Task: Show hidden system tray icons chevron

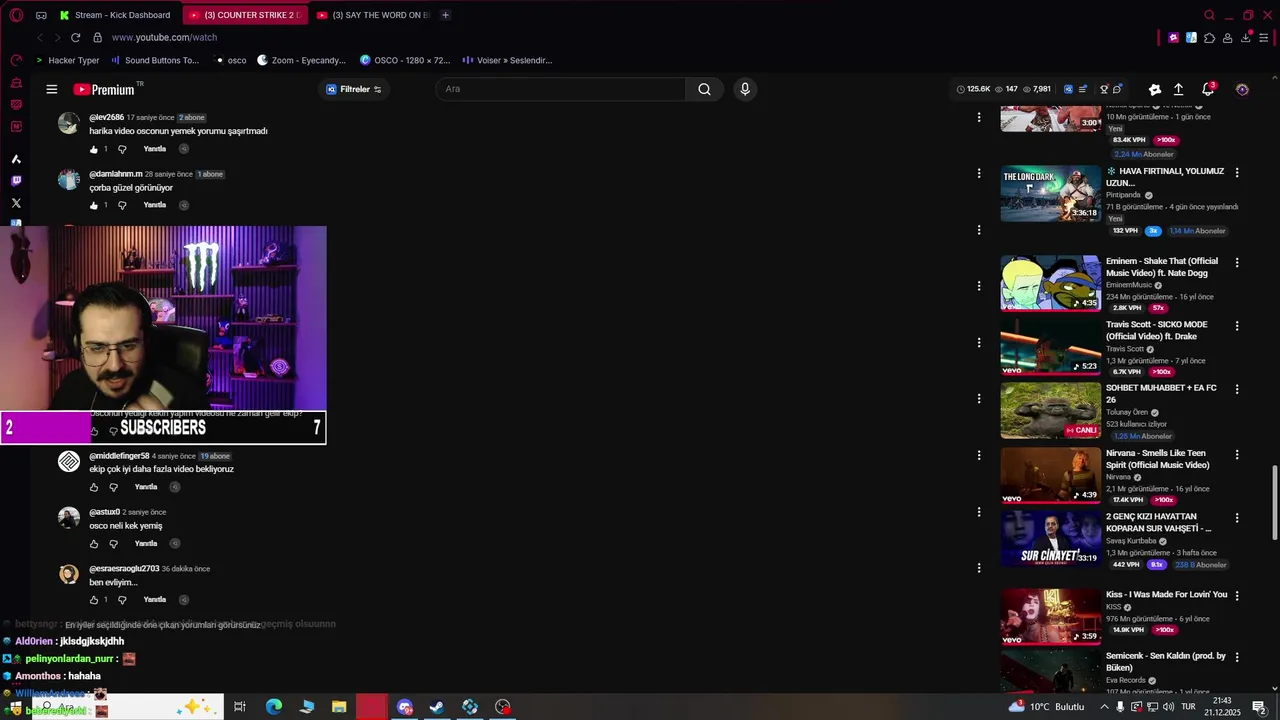Action: point(1104,706)
